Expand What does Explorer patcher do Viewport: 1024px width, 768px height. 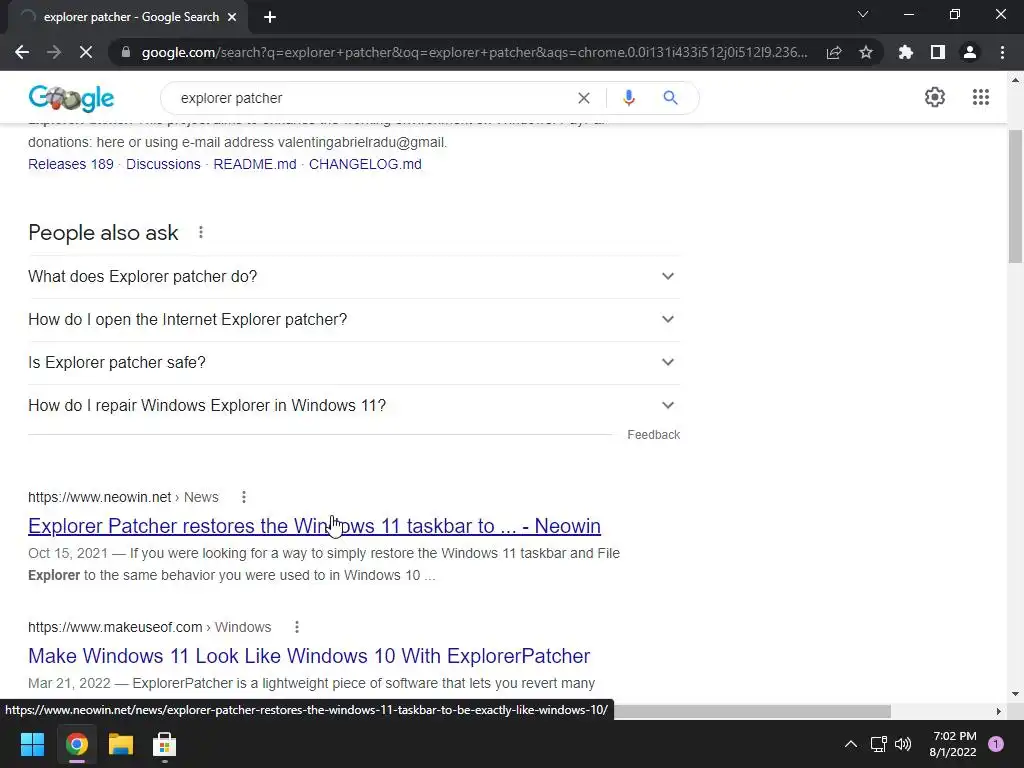[354, 276]
